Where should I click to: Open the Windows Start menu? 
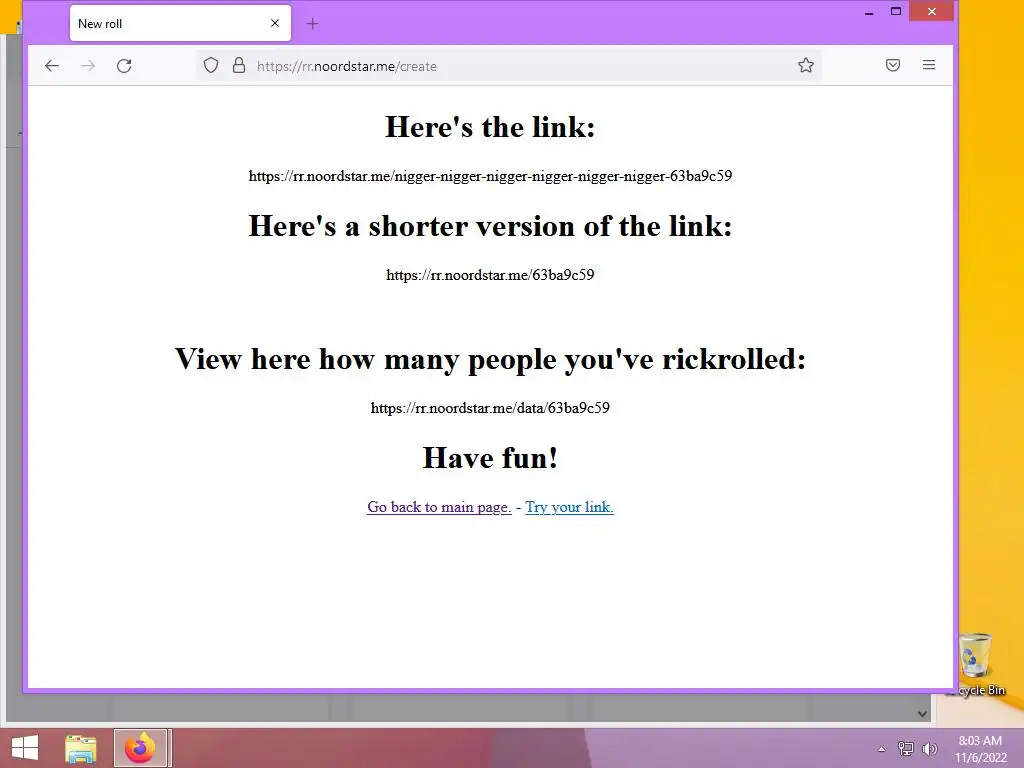25,748
